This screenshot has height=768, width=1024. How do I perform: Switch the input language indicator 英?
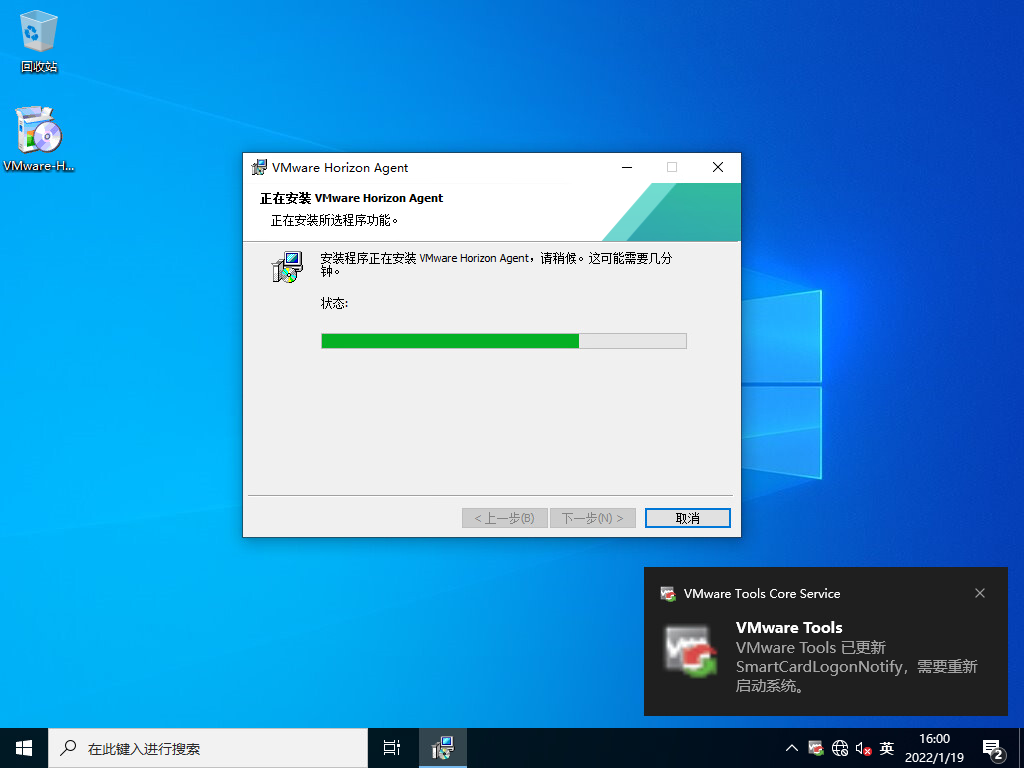click(887, 748)
